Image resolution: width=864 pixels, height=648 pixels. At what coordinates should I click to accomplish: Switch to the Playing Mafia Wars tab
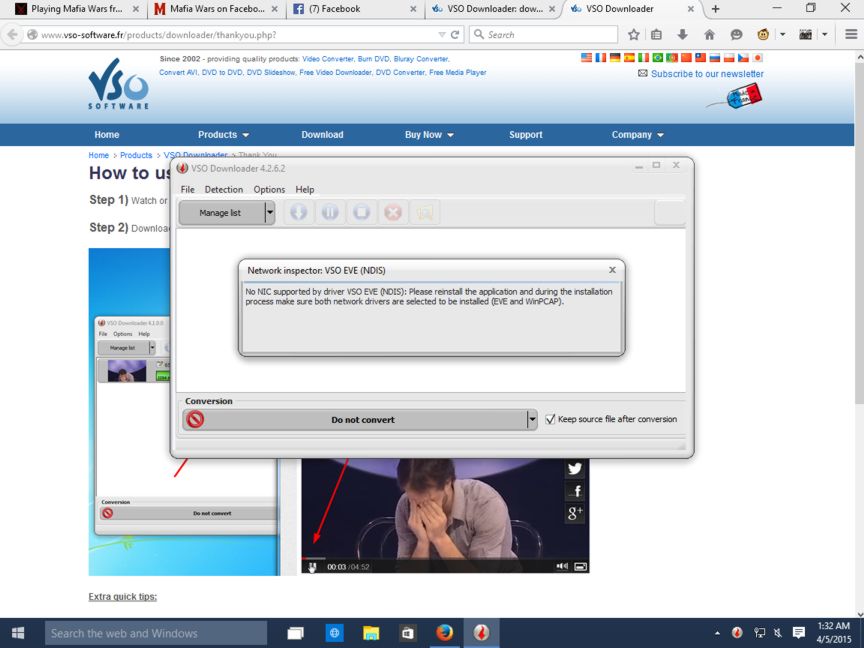point(77,9)
